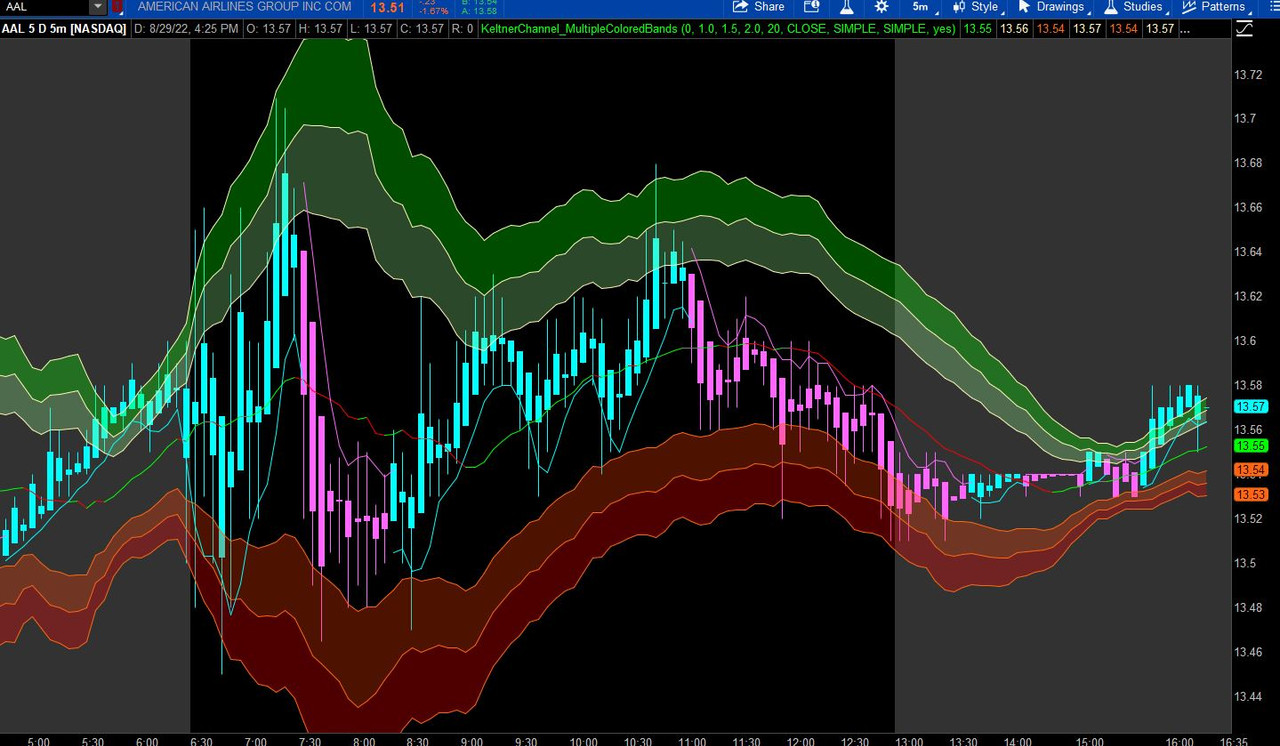Click the cyan 13.57 price bubble on axis
Screen dimensions: 1280x746
(1251, 407)
